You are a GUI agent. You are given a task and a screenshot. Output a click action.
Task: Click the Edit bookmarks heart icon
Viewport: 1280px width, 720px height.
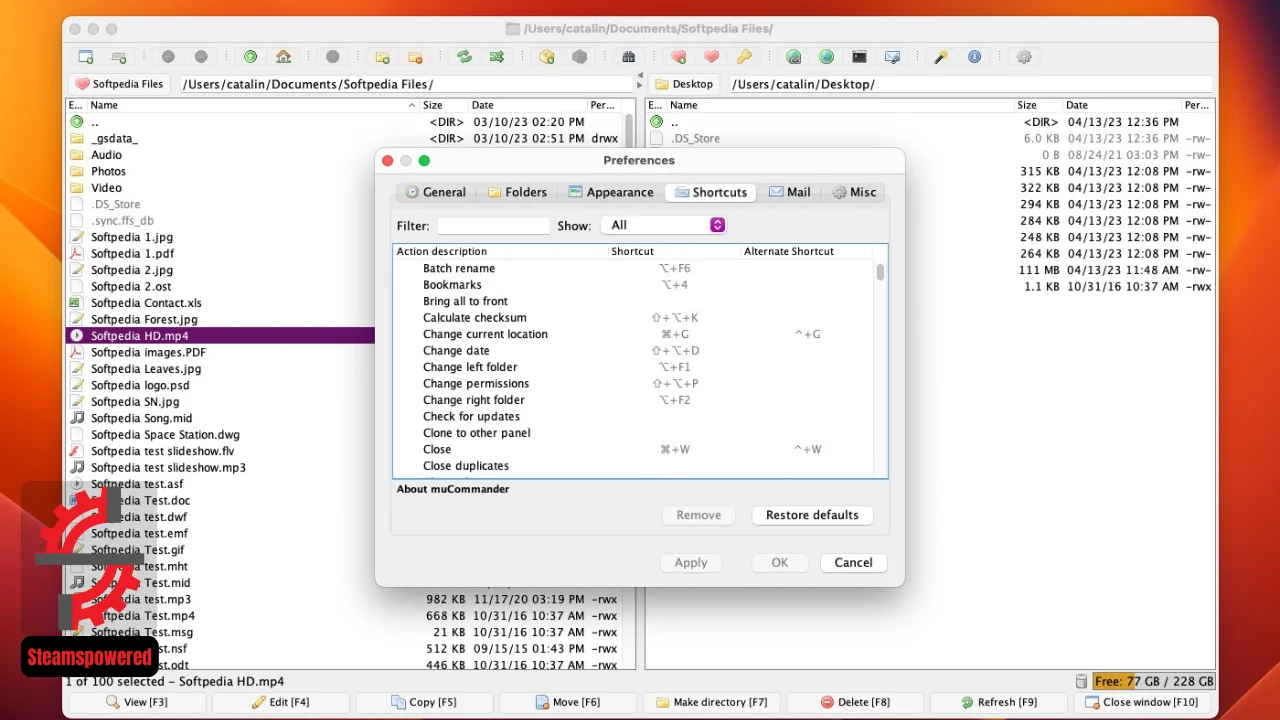click(711, 57)
